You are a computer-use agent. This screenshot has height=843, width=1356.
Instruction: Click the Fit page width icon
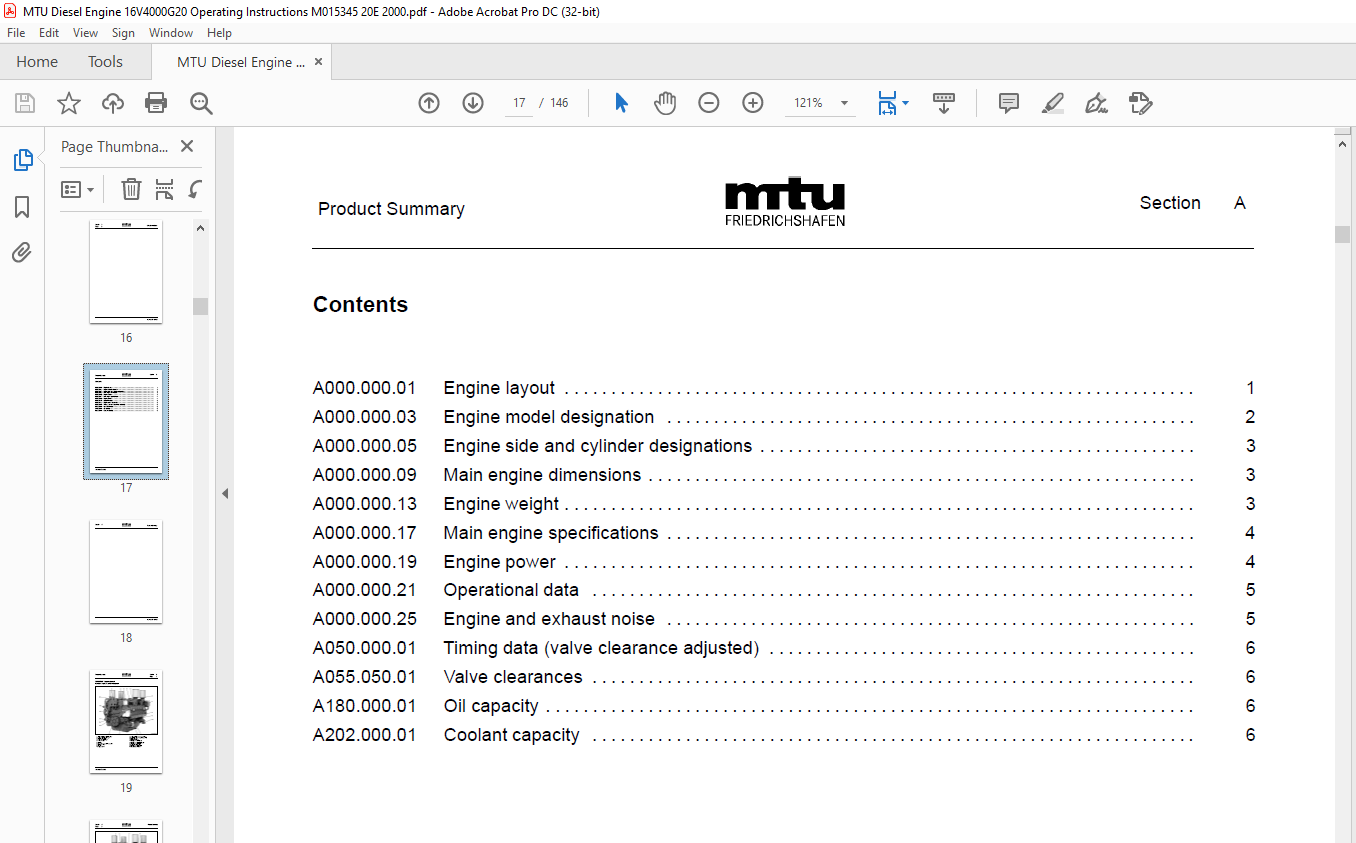click(x=887, y=103)
